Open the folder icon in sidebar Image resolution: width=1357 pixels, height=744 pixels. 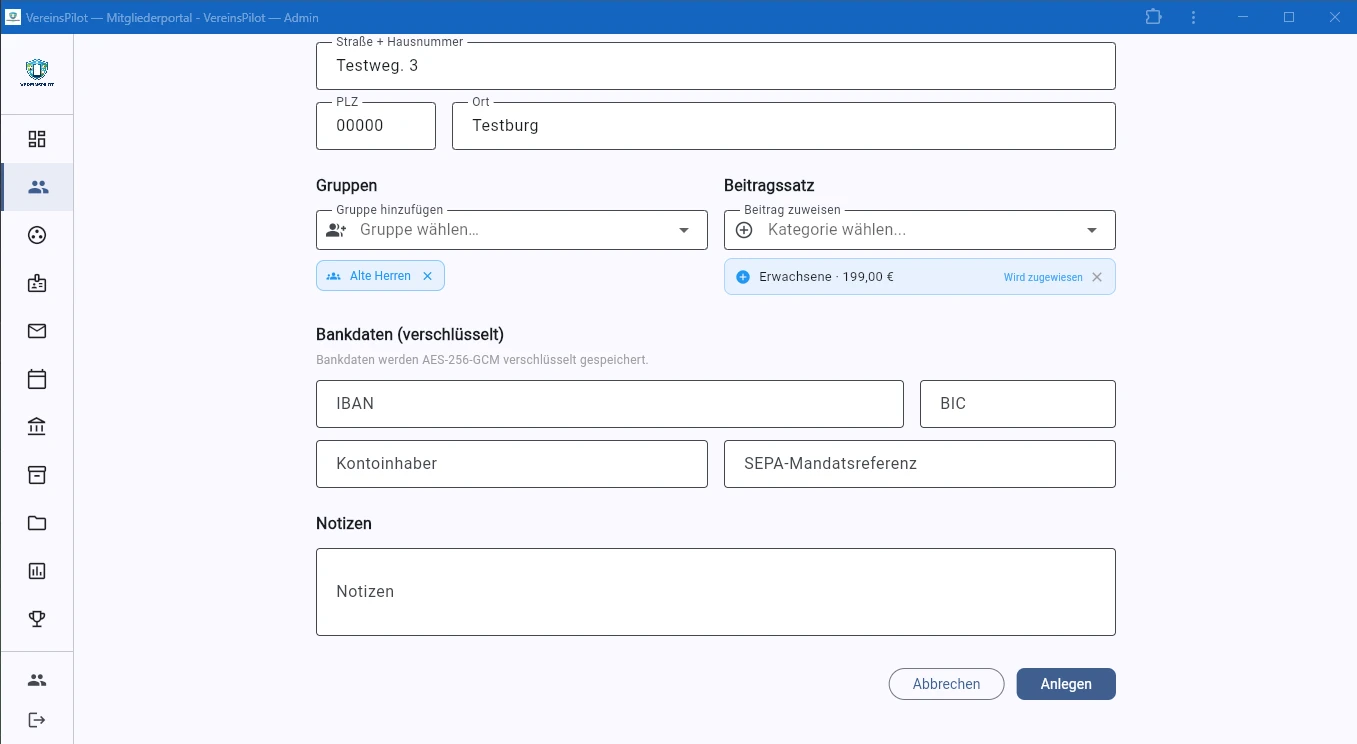click(x=37, y=523)
